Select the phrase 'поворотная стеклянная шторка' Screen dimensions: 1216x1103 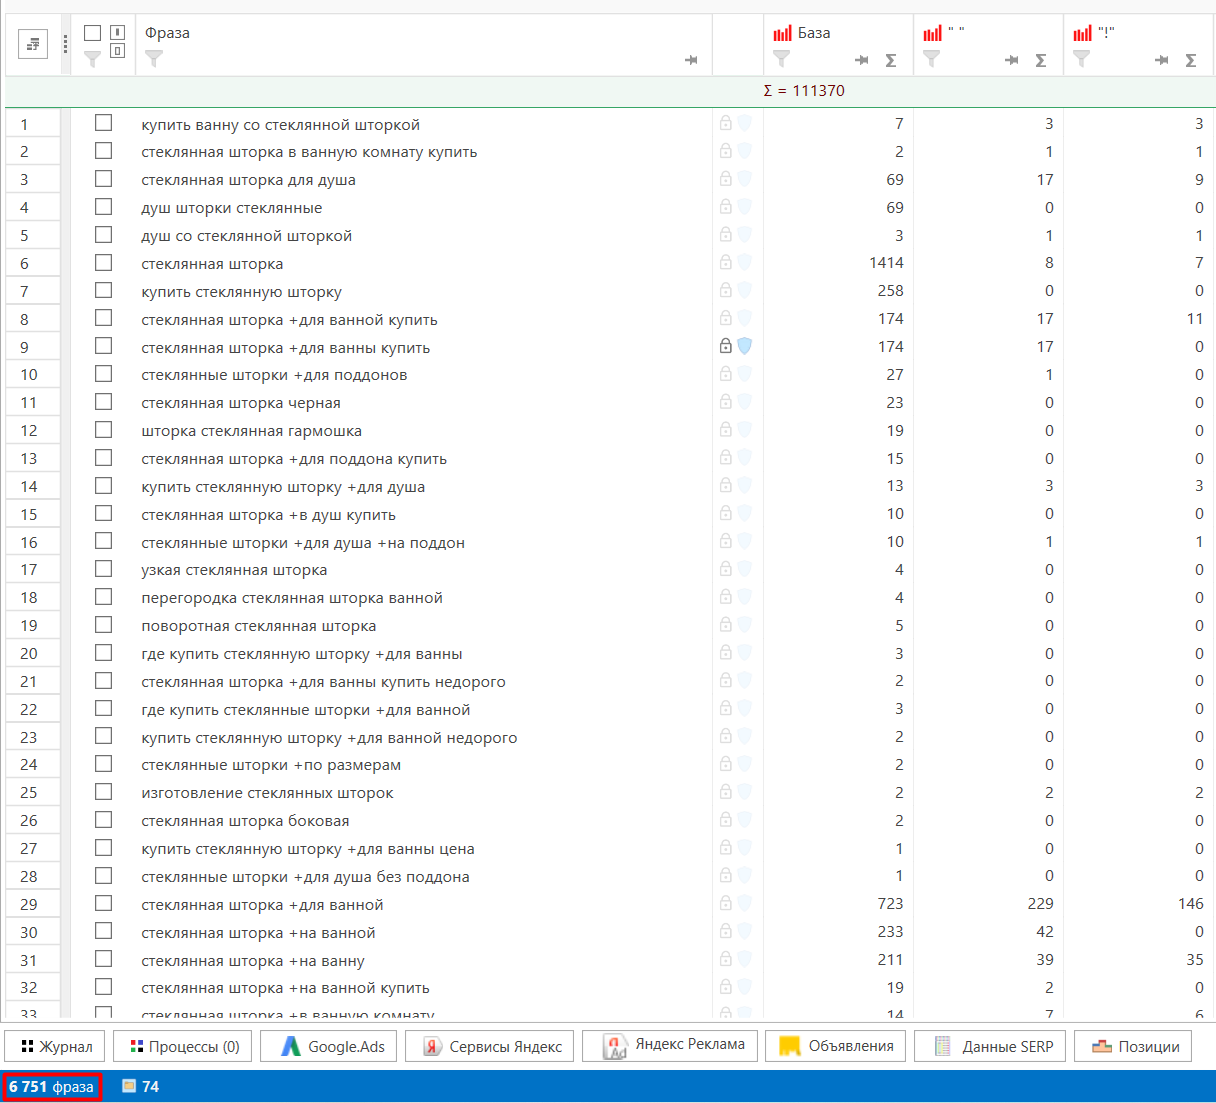point(259,626)
